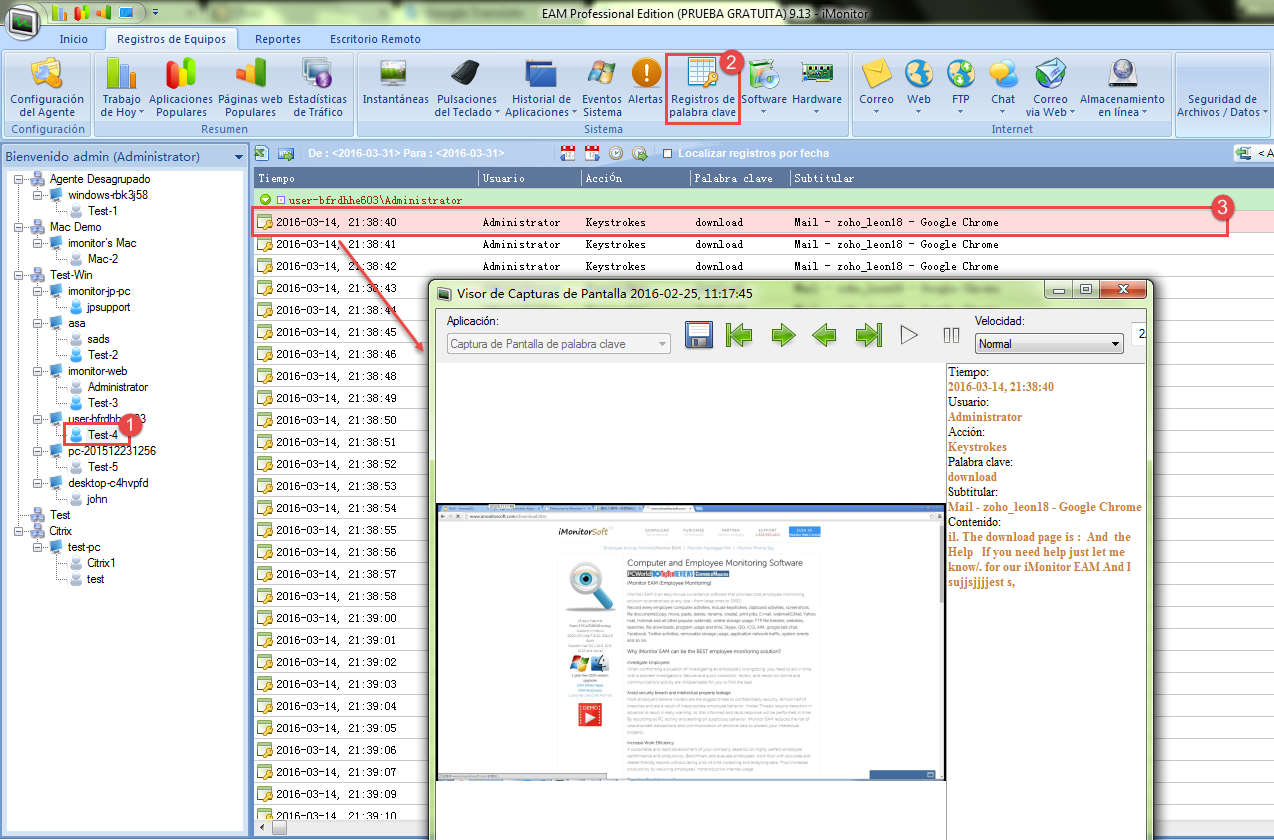Click Páginas web Populares icon

pos(250,76)
